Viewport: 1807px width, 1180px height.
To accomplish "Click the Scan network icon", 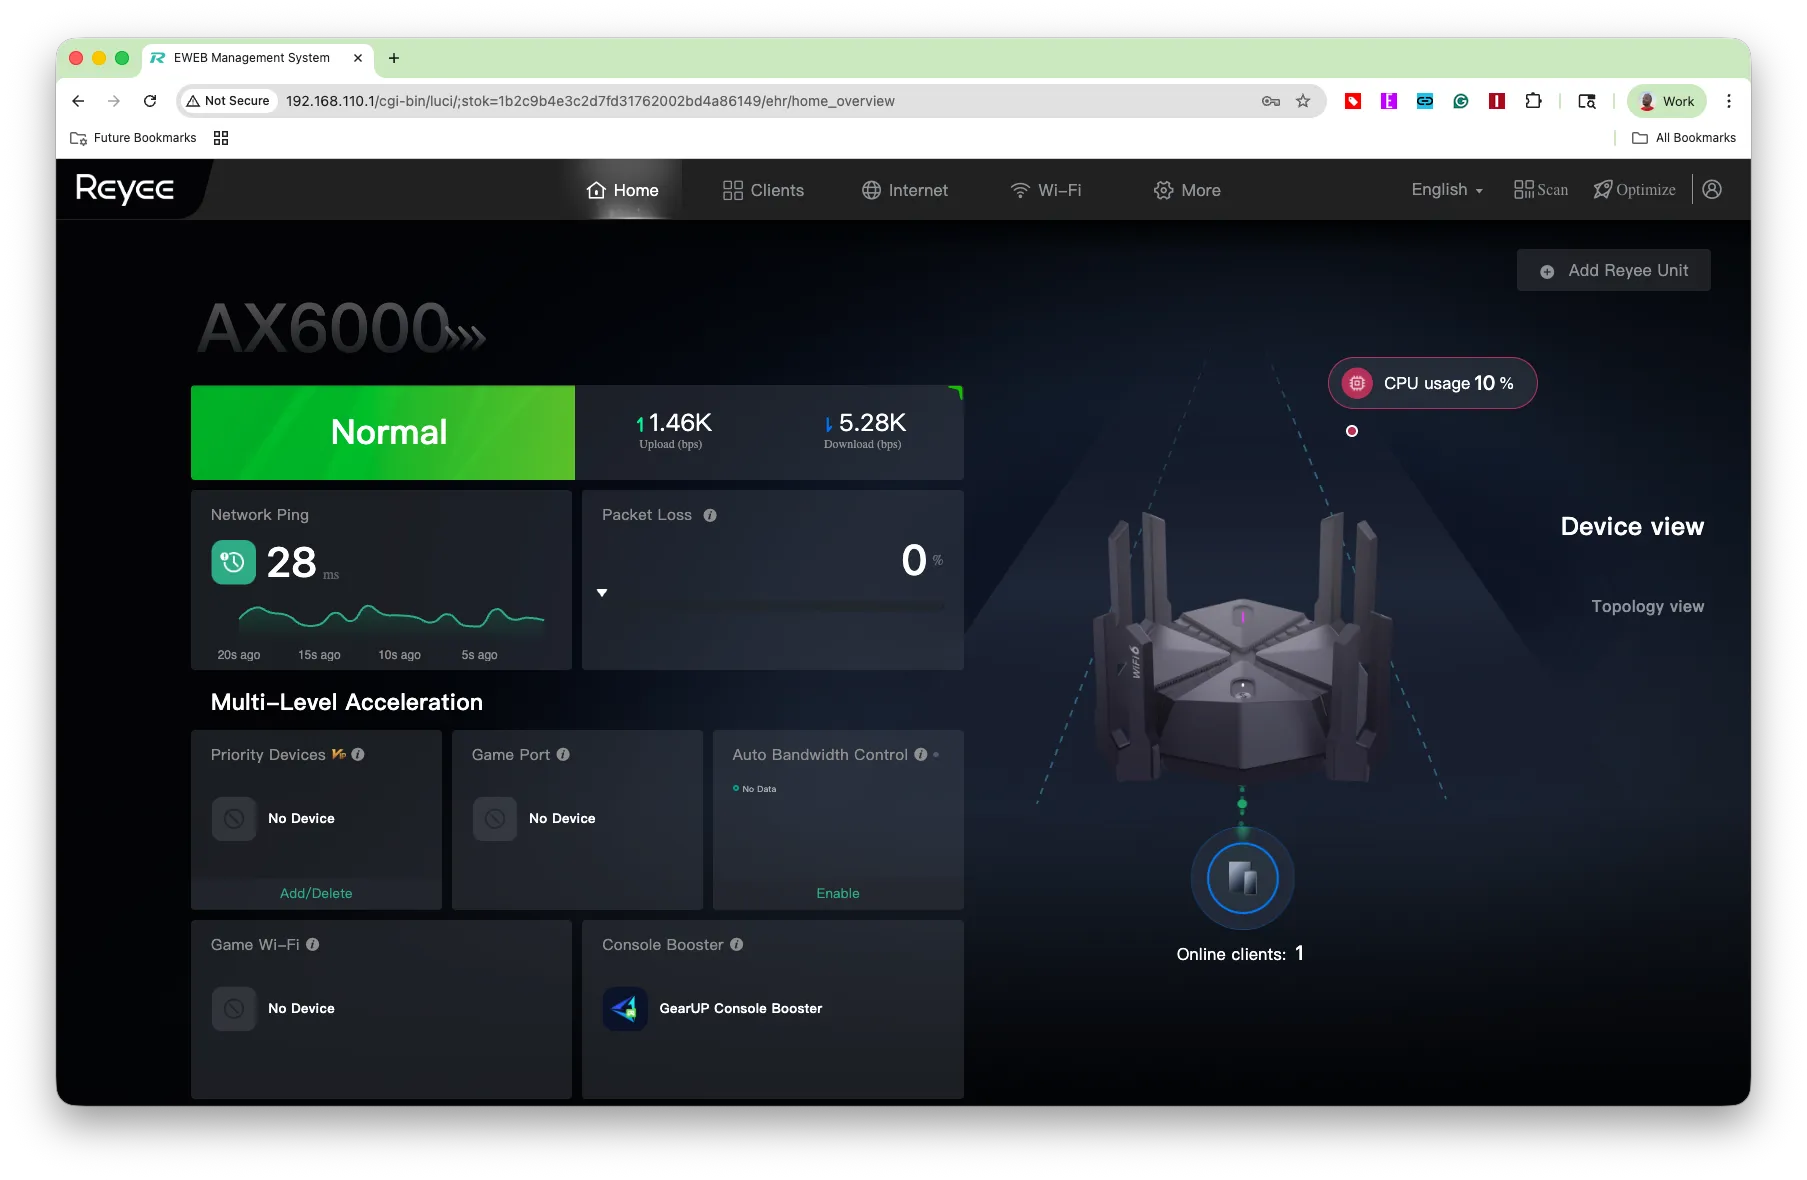I will [1523, 189].
